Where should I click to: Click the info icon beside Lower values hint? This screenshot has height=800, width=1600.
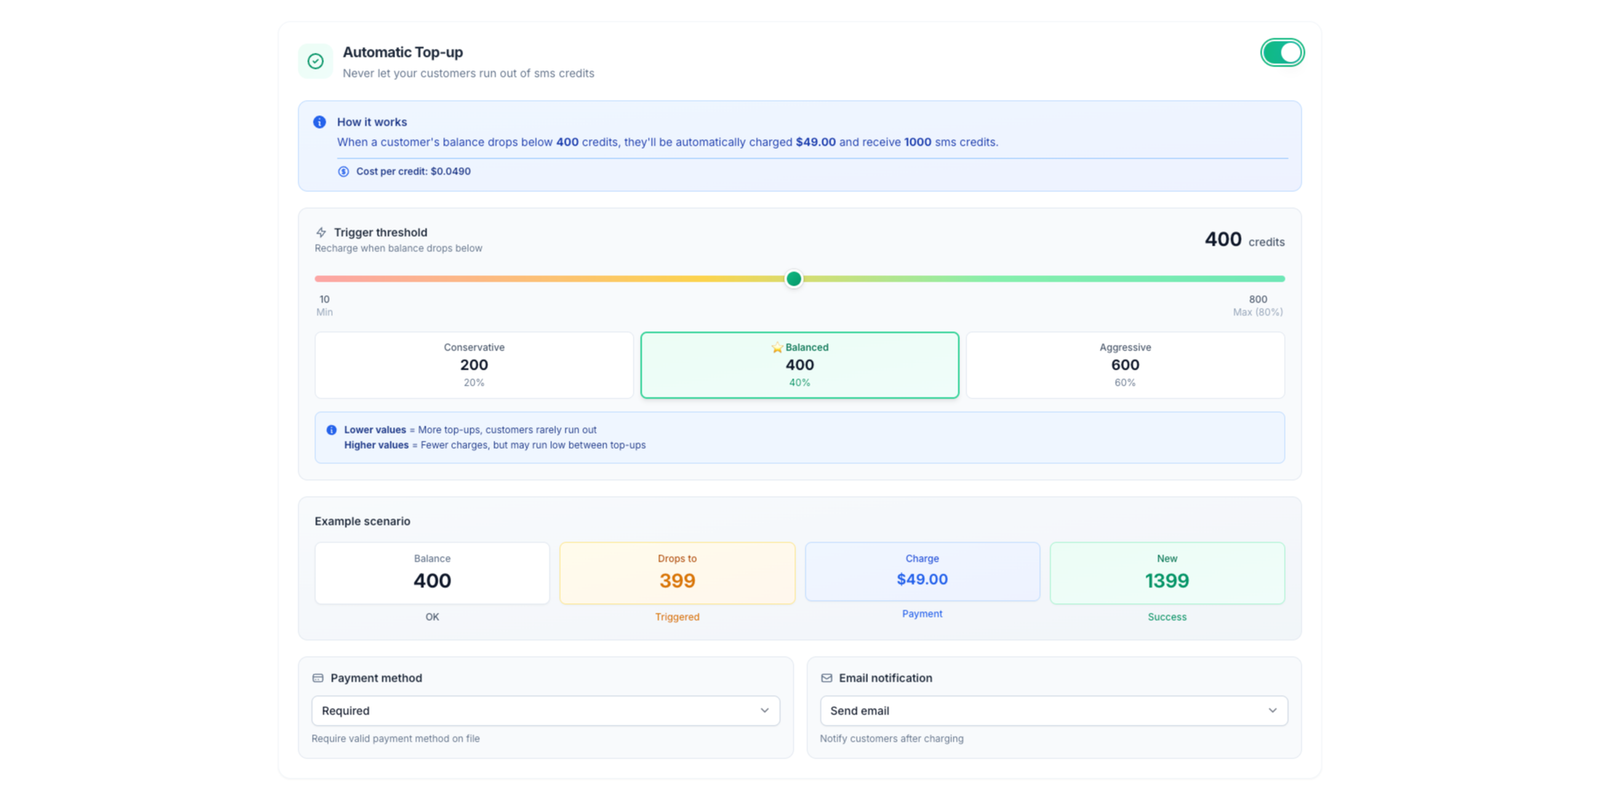pyautogui.click(x=331, y=430)
